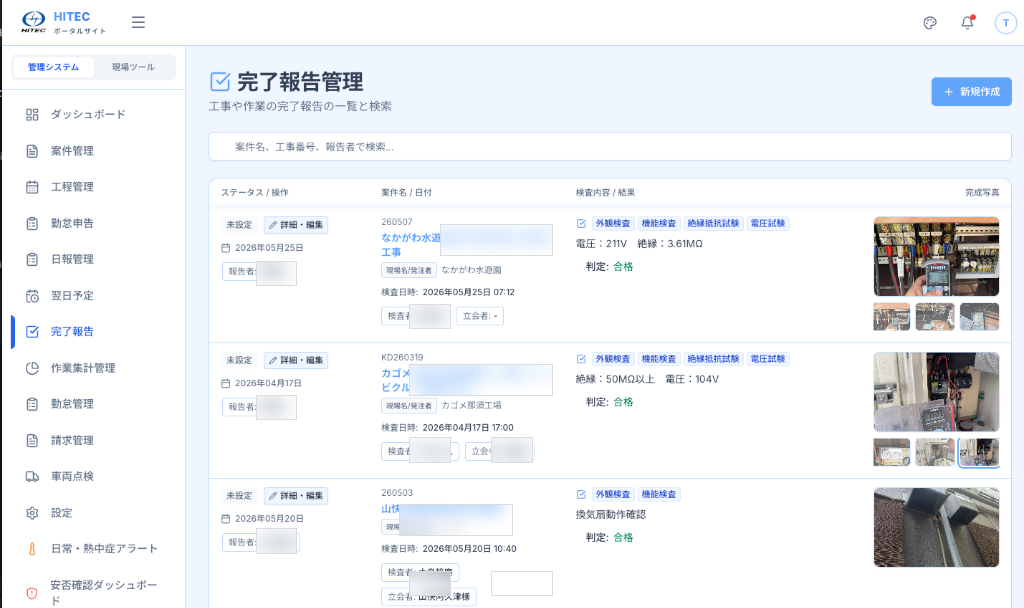Click the 勤怠管理 clipboard icon
This screenshot has width=1024, height=608.
32,404
